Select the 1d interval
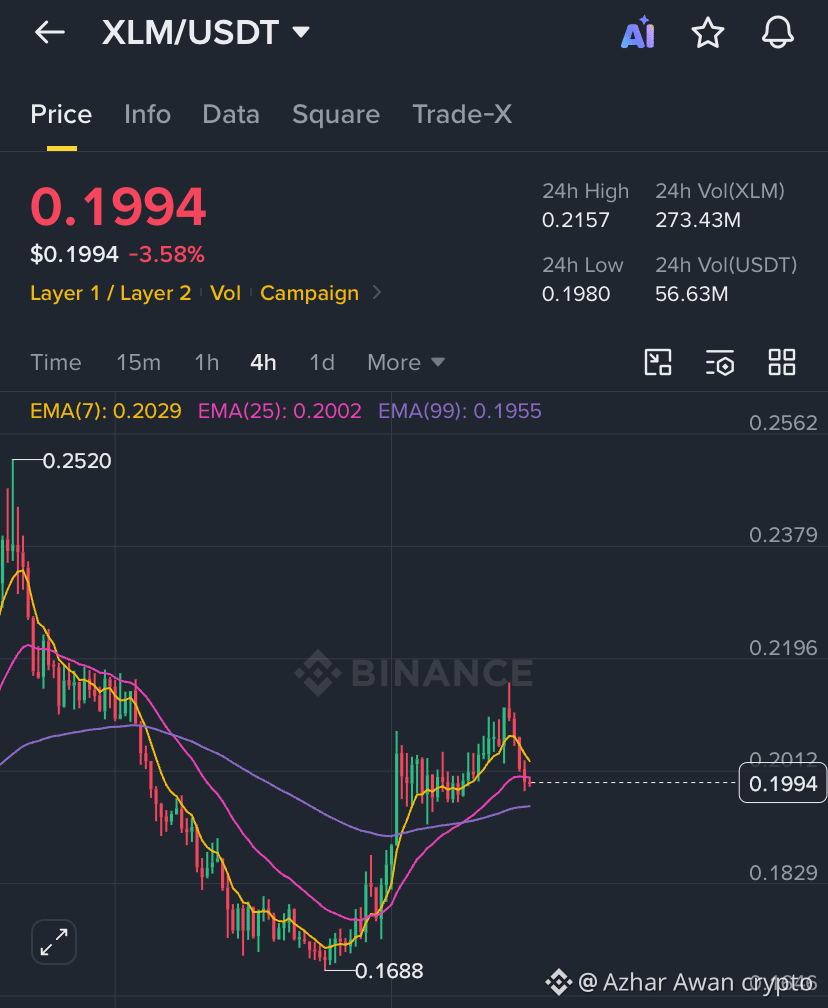This screenshot has width=828, height=1008. [x=322, y=363]
